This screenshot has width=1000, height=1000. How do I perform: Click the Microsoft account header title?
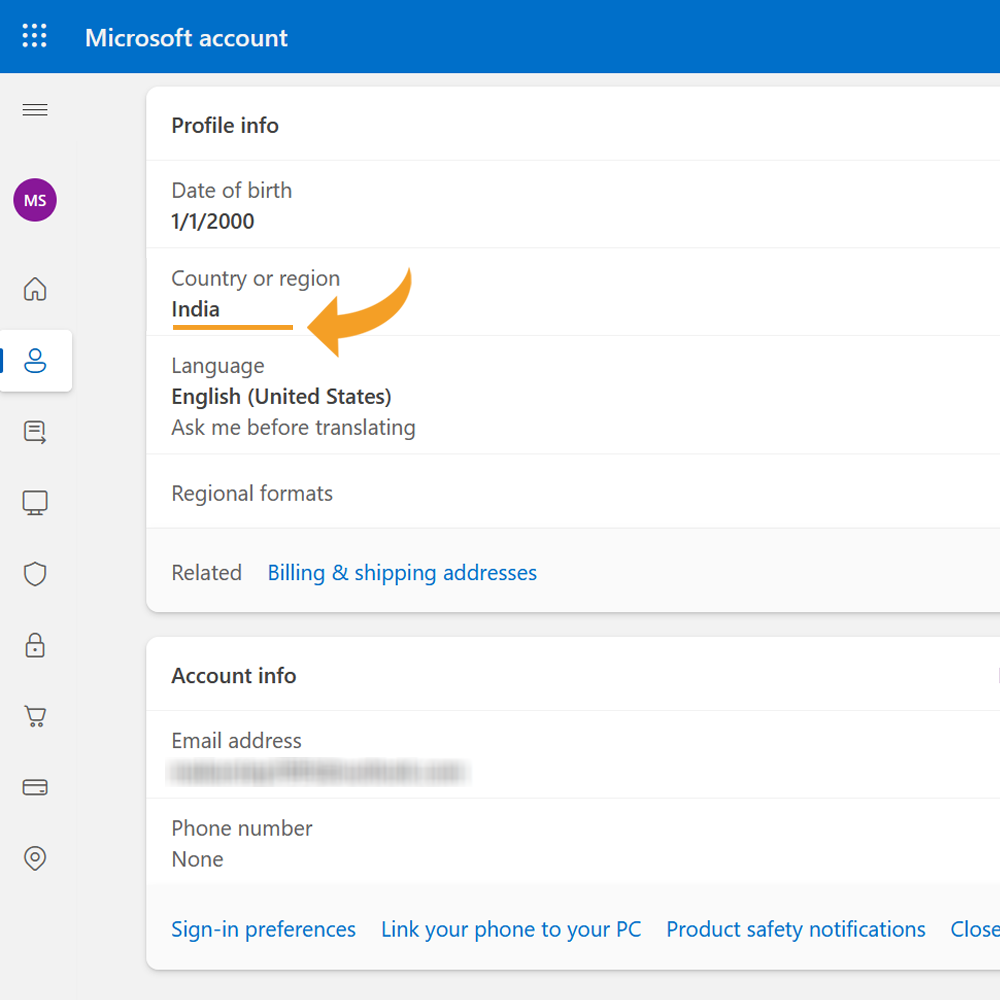pyautogui.click(x=186, y=38)
